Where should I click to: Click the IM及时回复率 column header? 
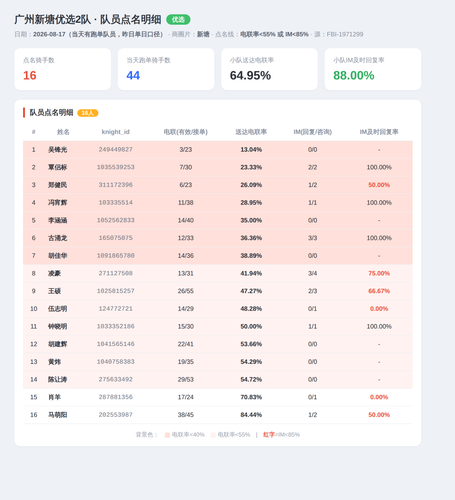[x=379, y=132]
